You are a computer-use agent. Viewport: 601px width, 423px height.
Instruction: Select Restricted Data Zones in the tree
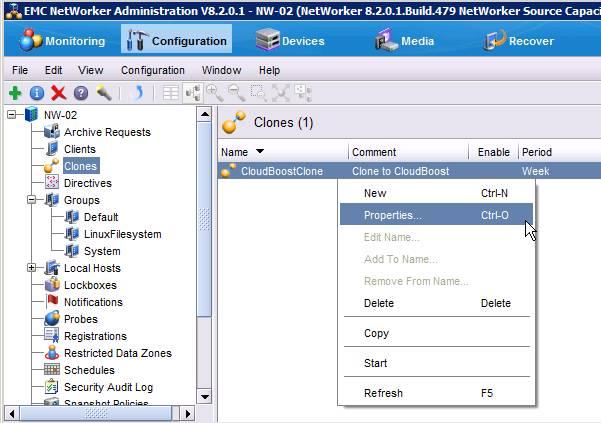click(x=118, y=353)
